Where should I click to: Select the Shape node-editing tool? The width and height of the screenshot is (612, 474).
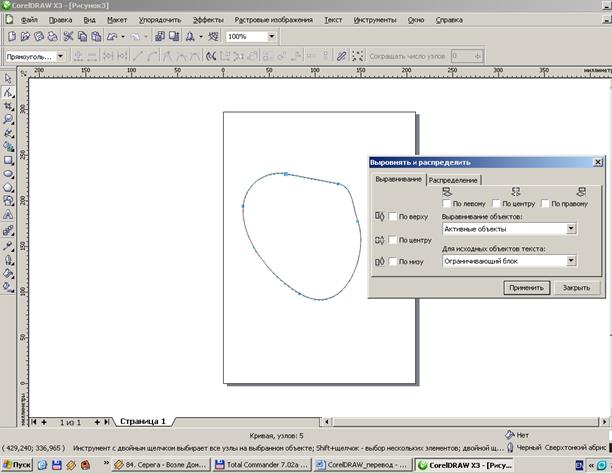[8, 92]
